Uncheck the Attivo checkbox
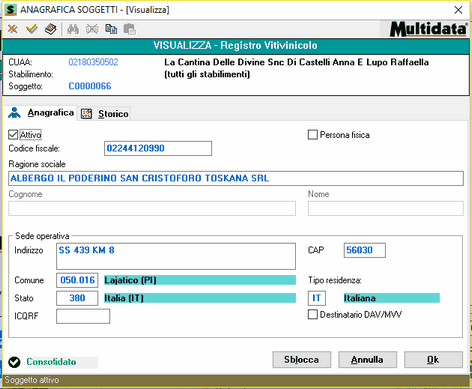 click(x=13, y=135)
